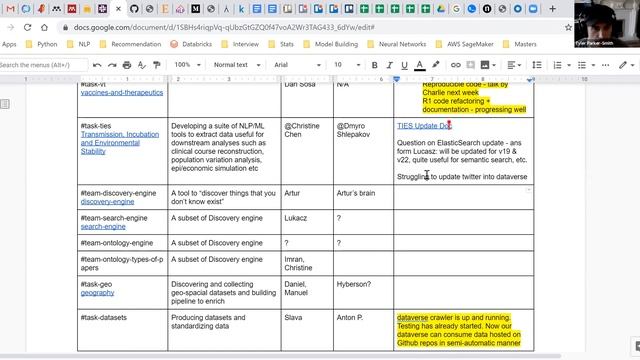Expand the bulleted list style dropdown arrow

pyautogui.click(x=593, y=65)
